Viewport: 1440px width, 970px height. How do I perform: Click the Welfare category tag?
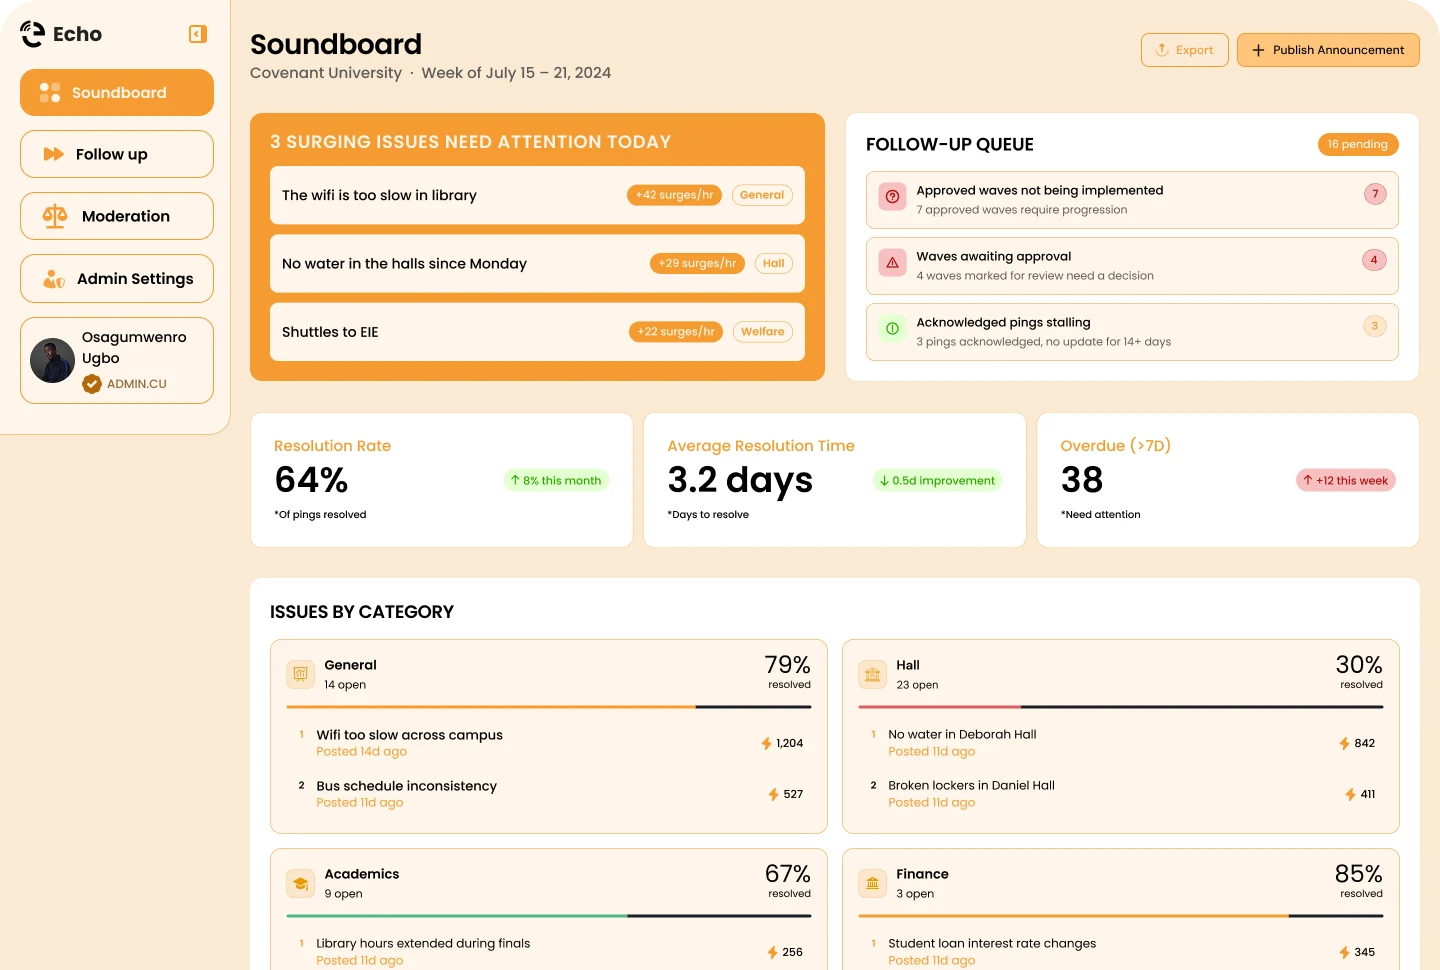[763, 332]
